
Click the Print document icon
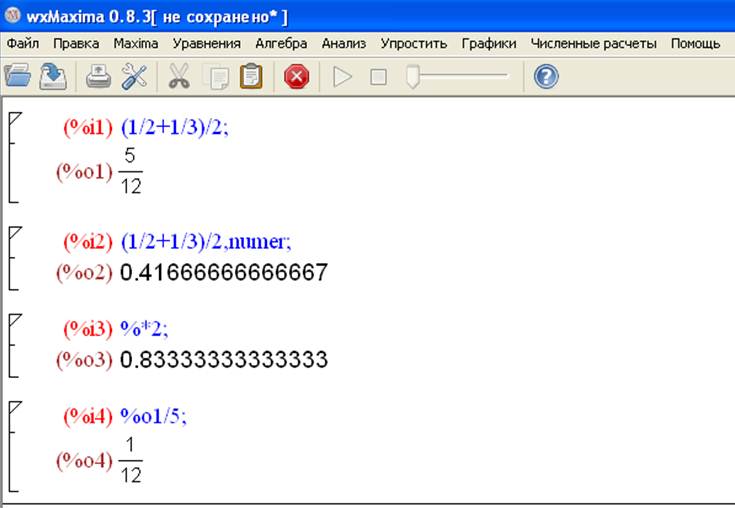[x=98, y=76]
